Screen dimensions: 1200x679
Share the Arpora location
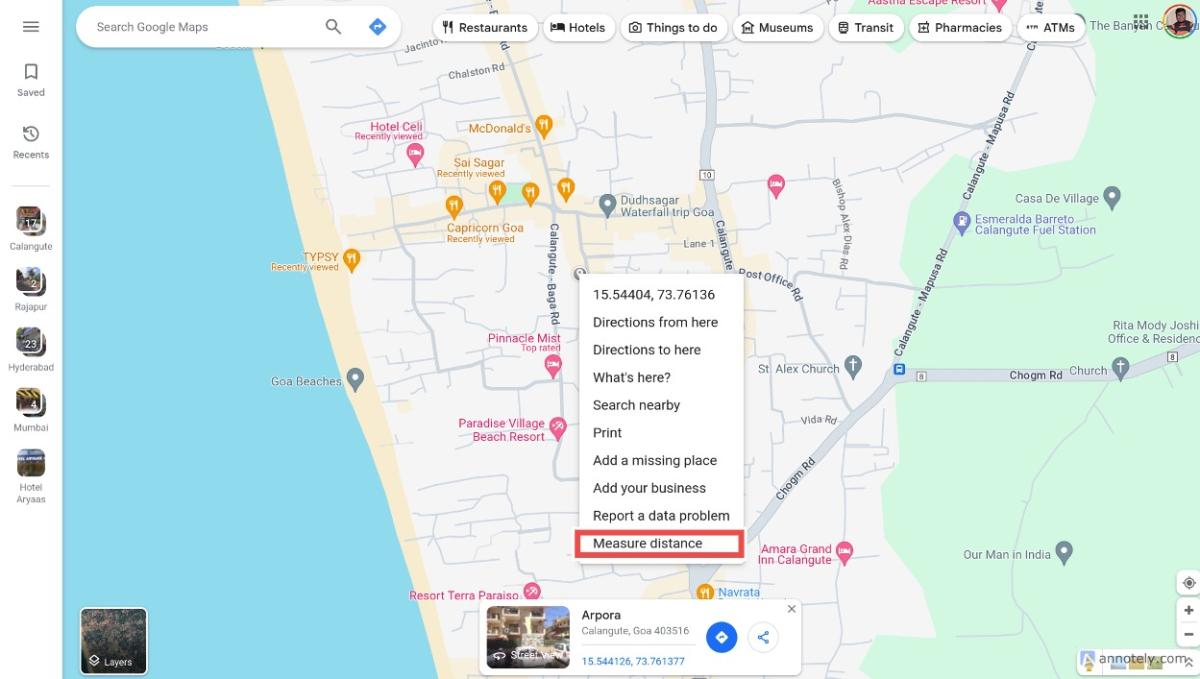pyautogui.click(x=763, y=637)
